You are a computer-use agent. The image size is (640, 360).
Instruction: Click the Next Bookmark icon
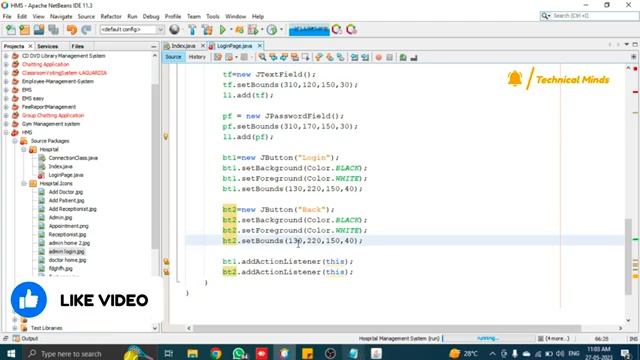pyautogui.click(x=329, y=57)
